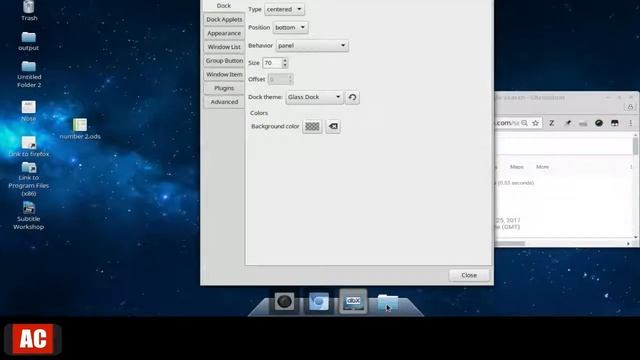Open the Position dropdown showing bottom
Image resolution: width=640 pixels, height=360 pixels.
click(x=290, y=27)
